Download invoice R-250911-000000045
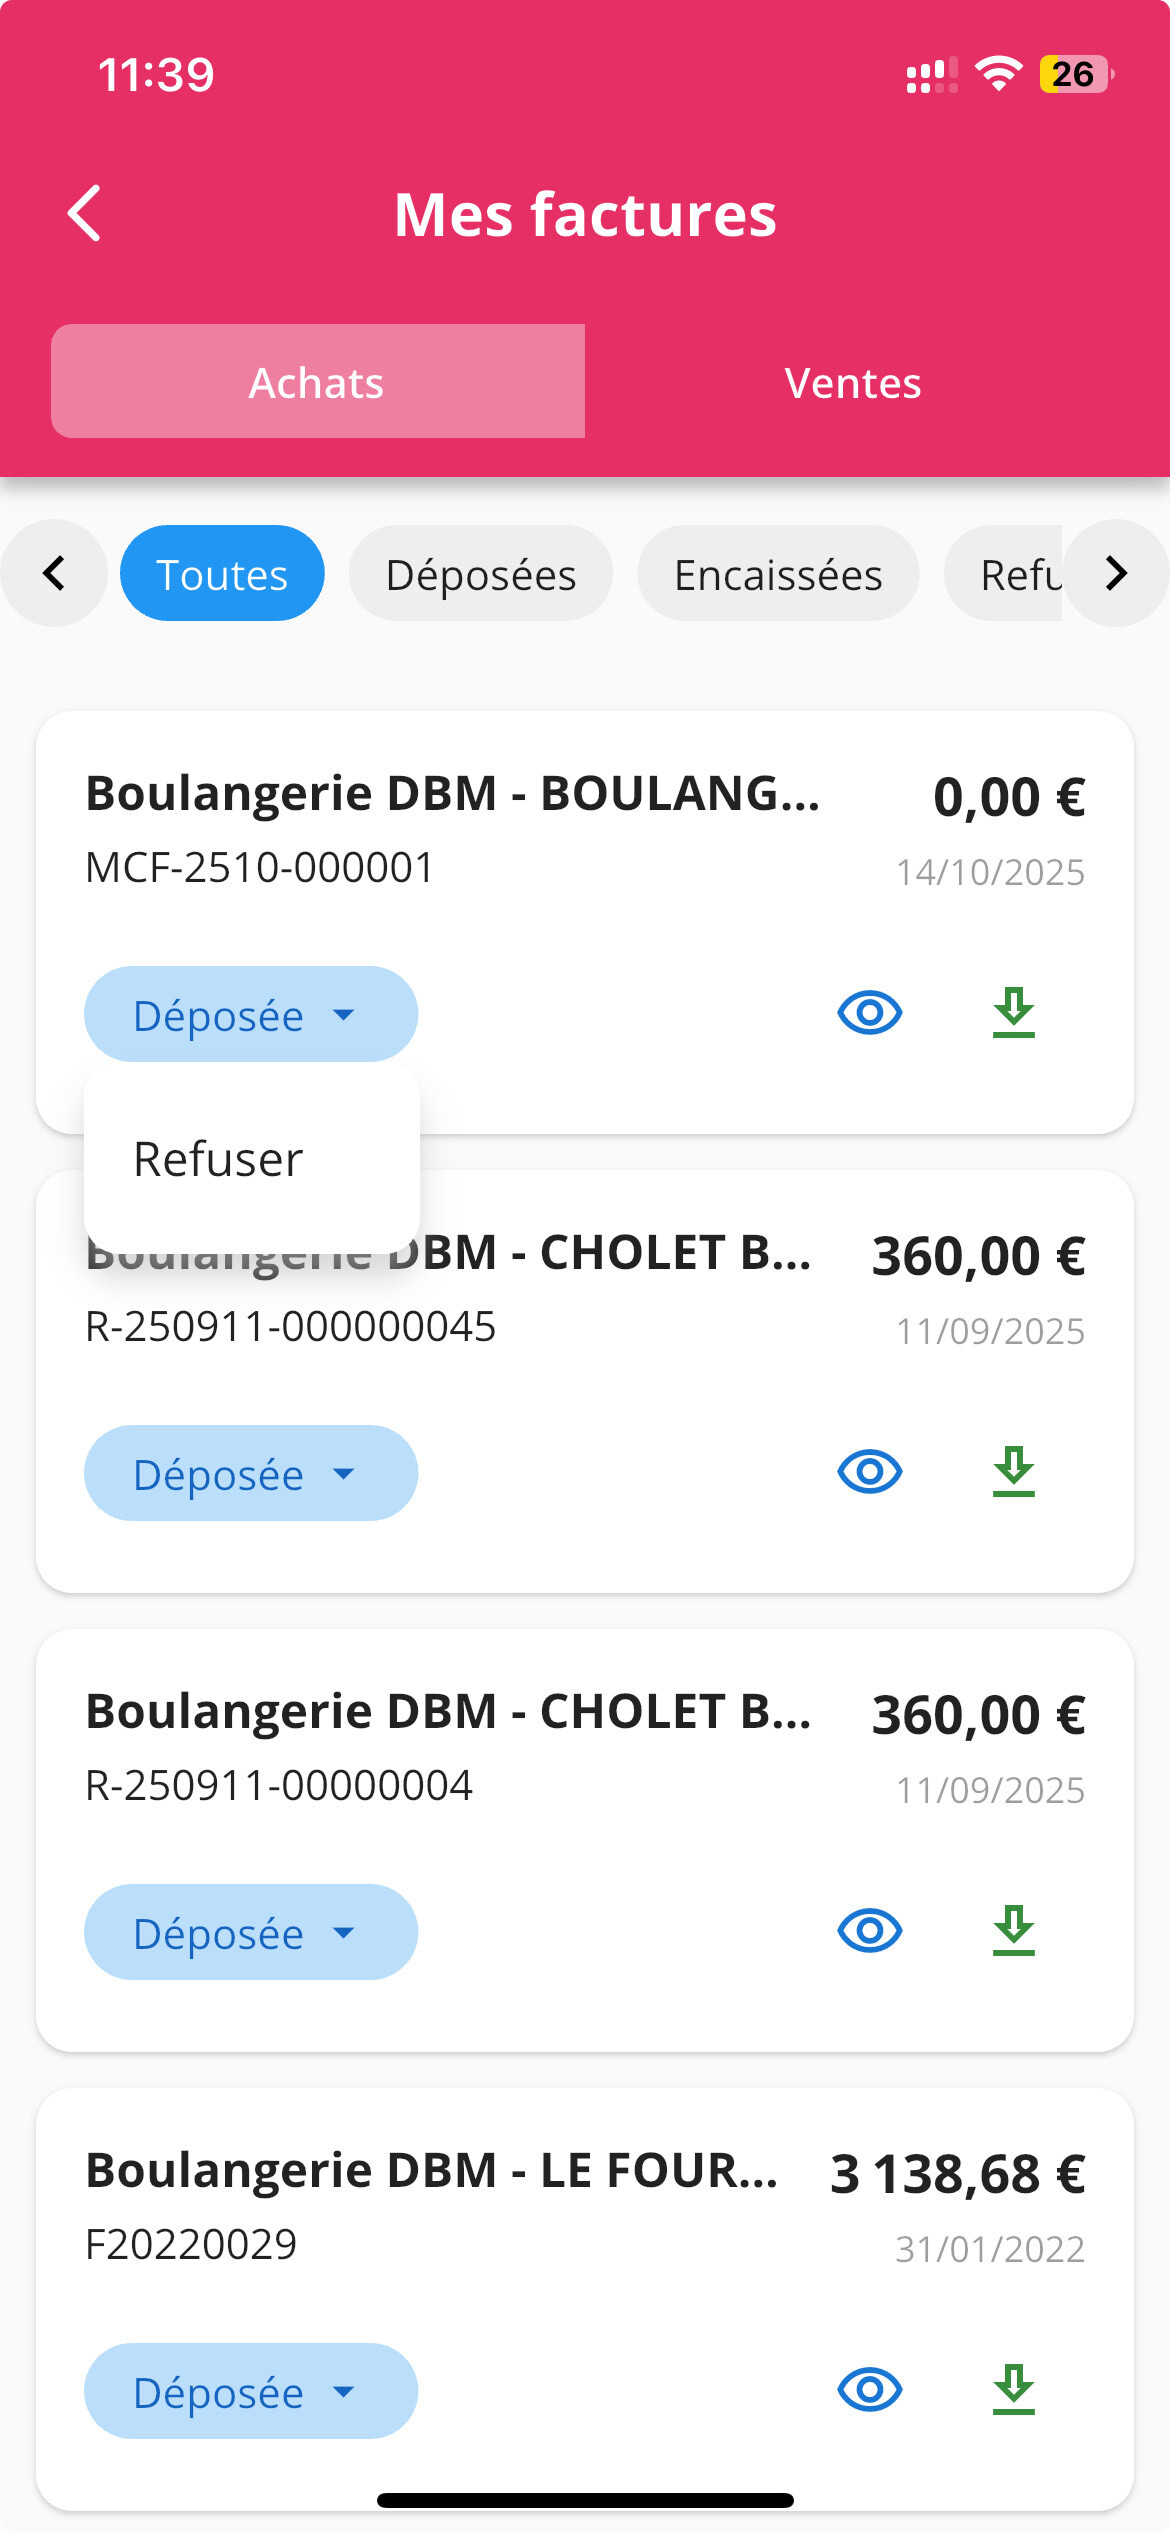The width and height of the screenshot is (1170, 2532). coord(1013,1472)
